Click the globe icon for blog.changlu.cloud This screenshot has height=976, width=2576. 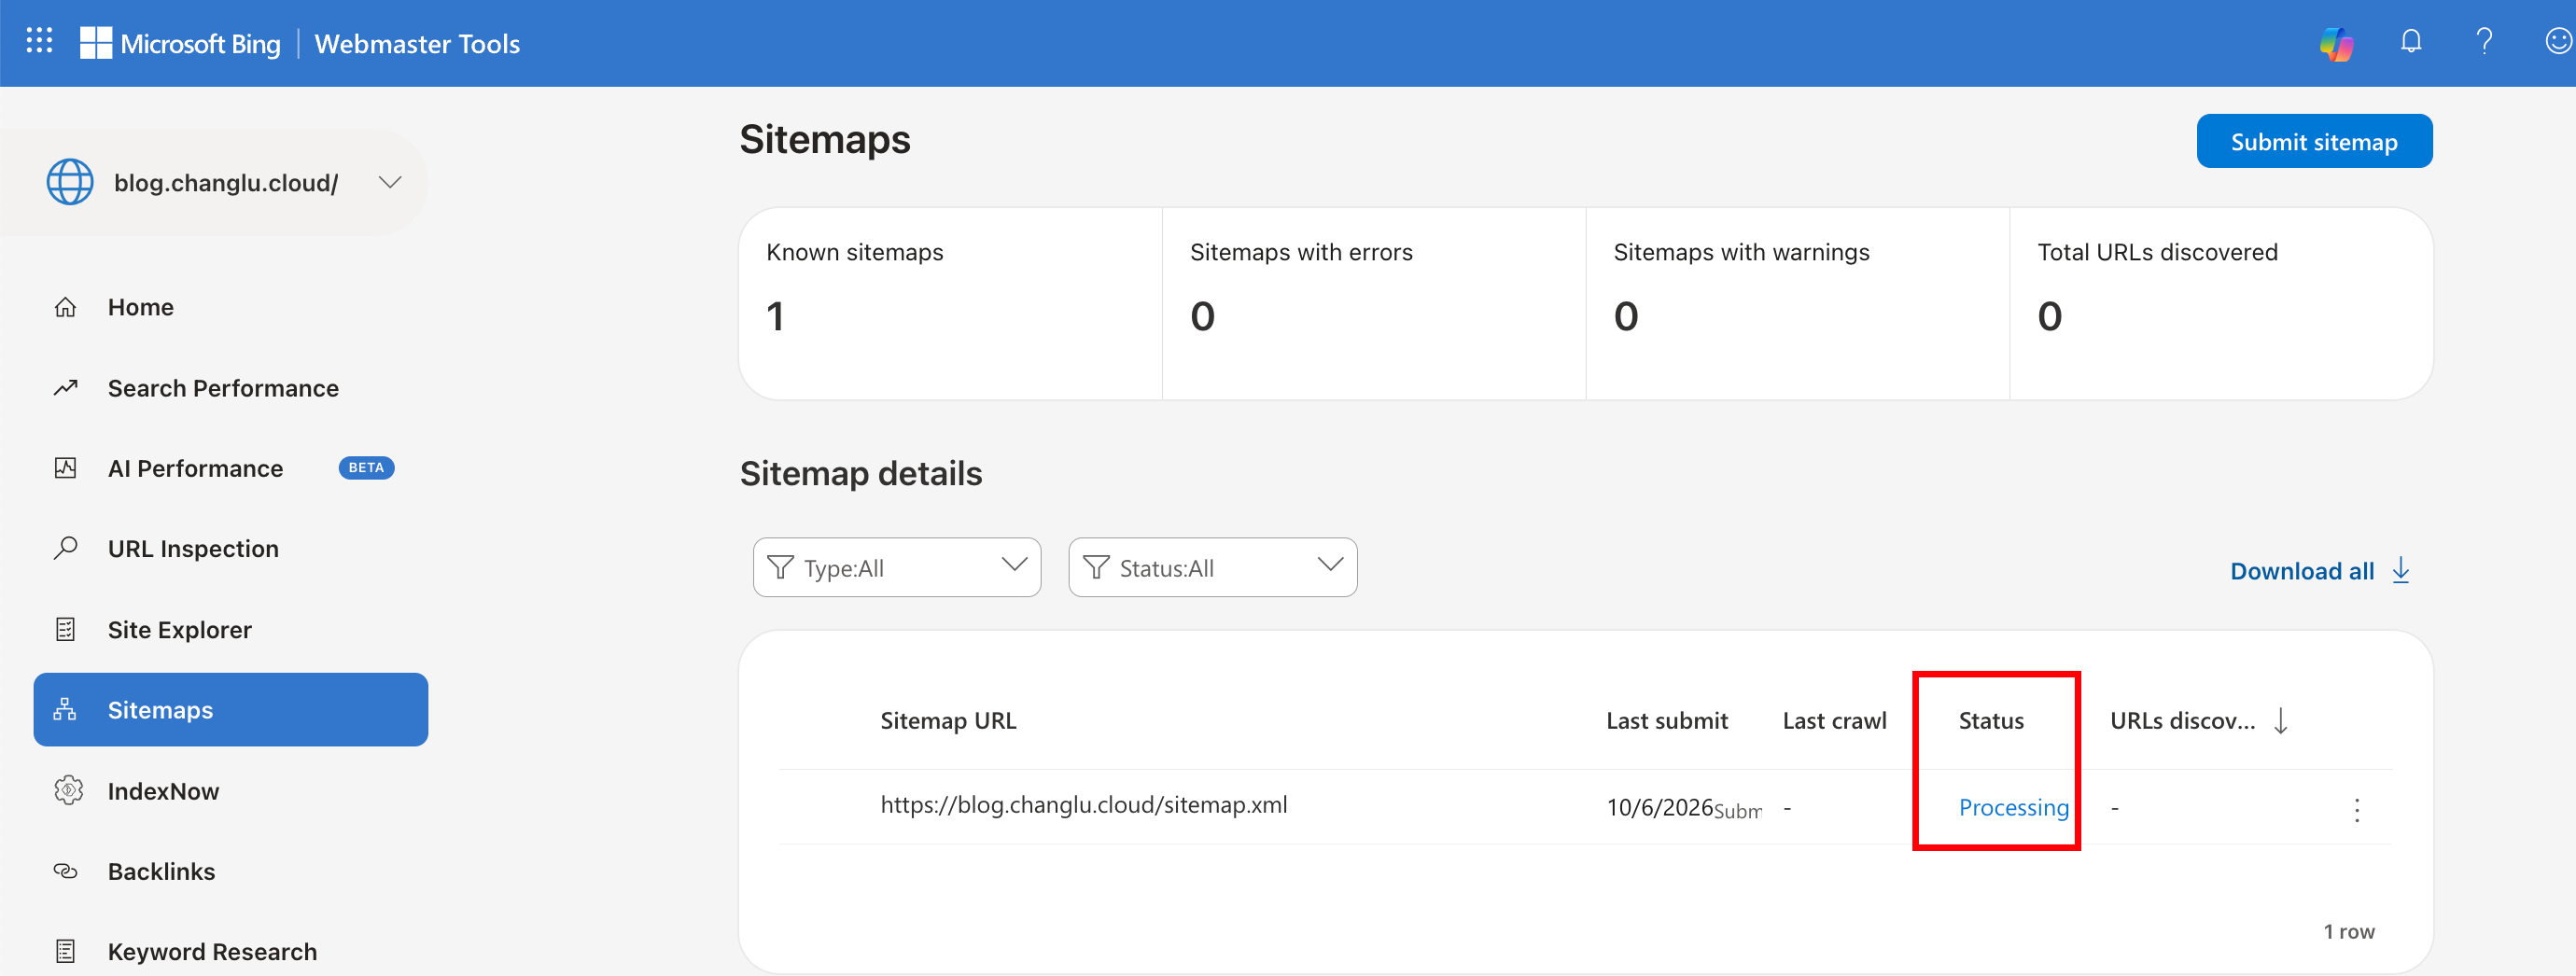click(x=70, y=182)
